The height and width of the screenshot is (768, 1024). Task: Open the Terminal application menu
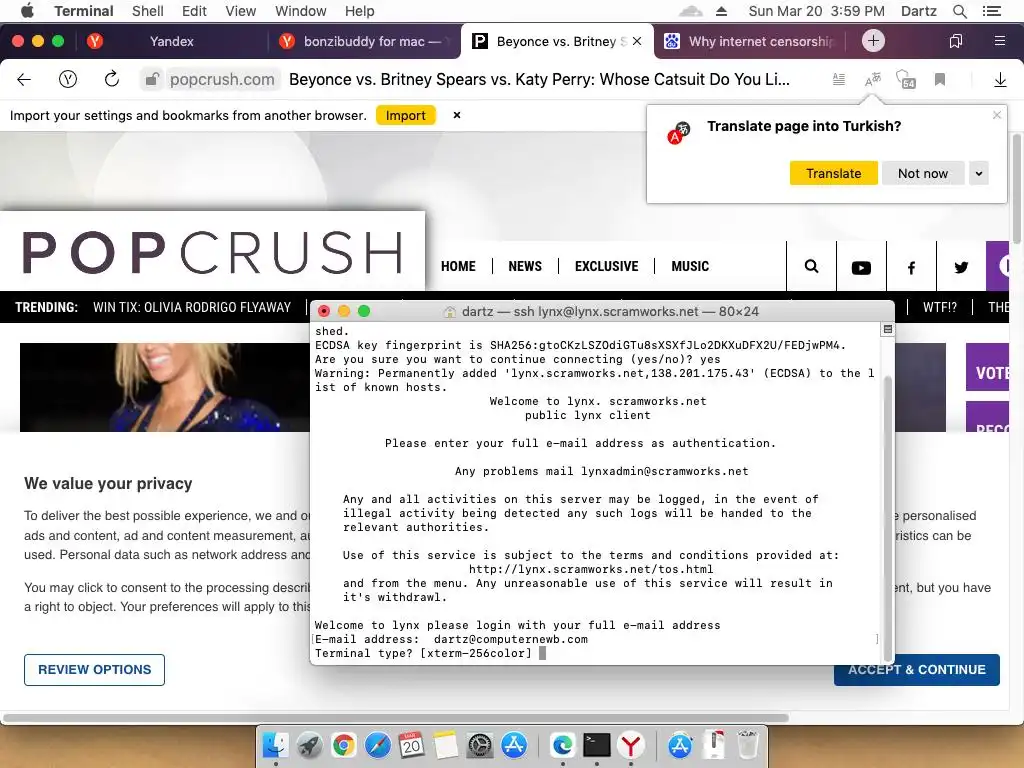[84, 11]
